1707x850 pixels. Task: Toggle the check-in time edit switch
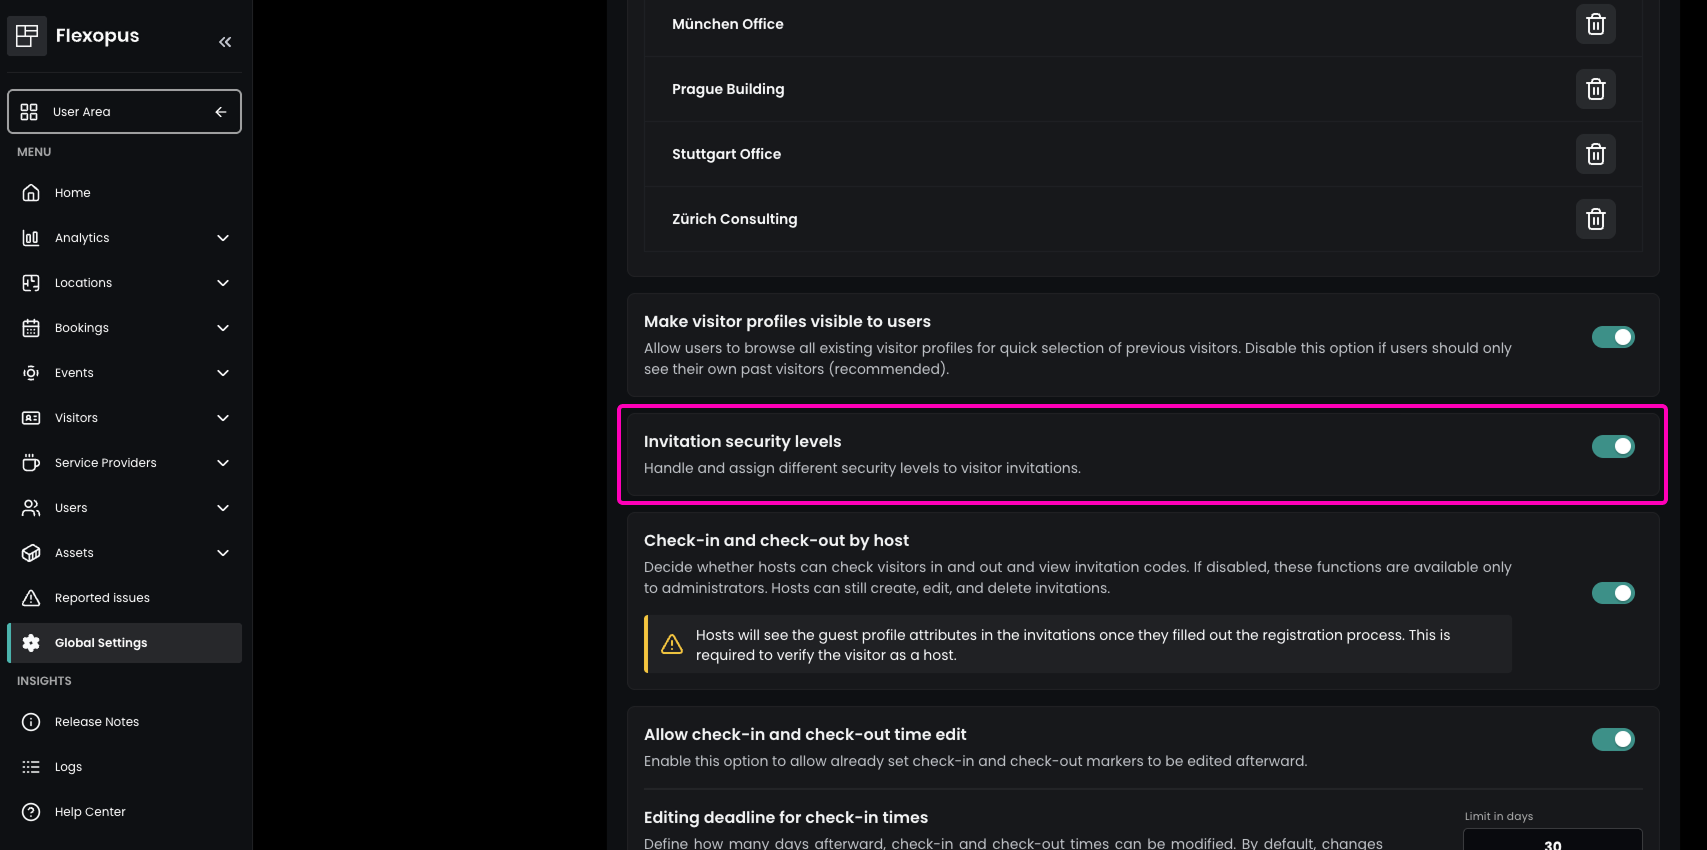point(1612,739)
